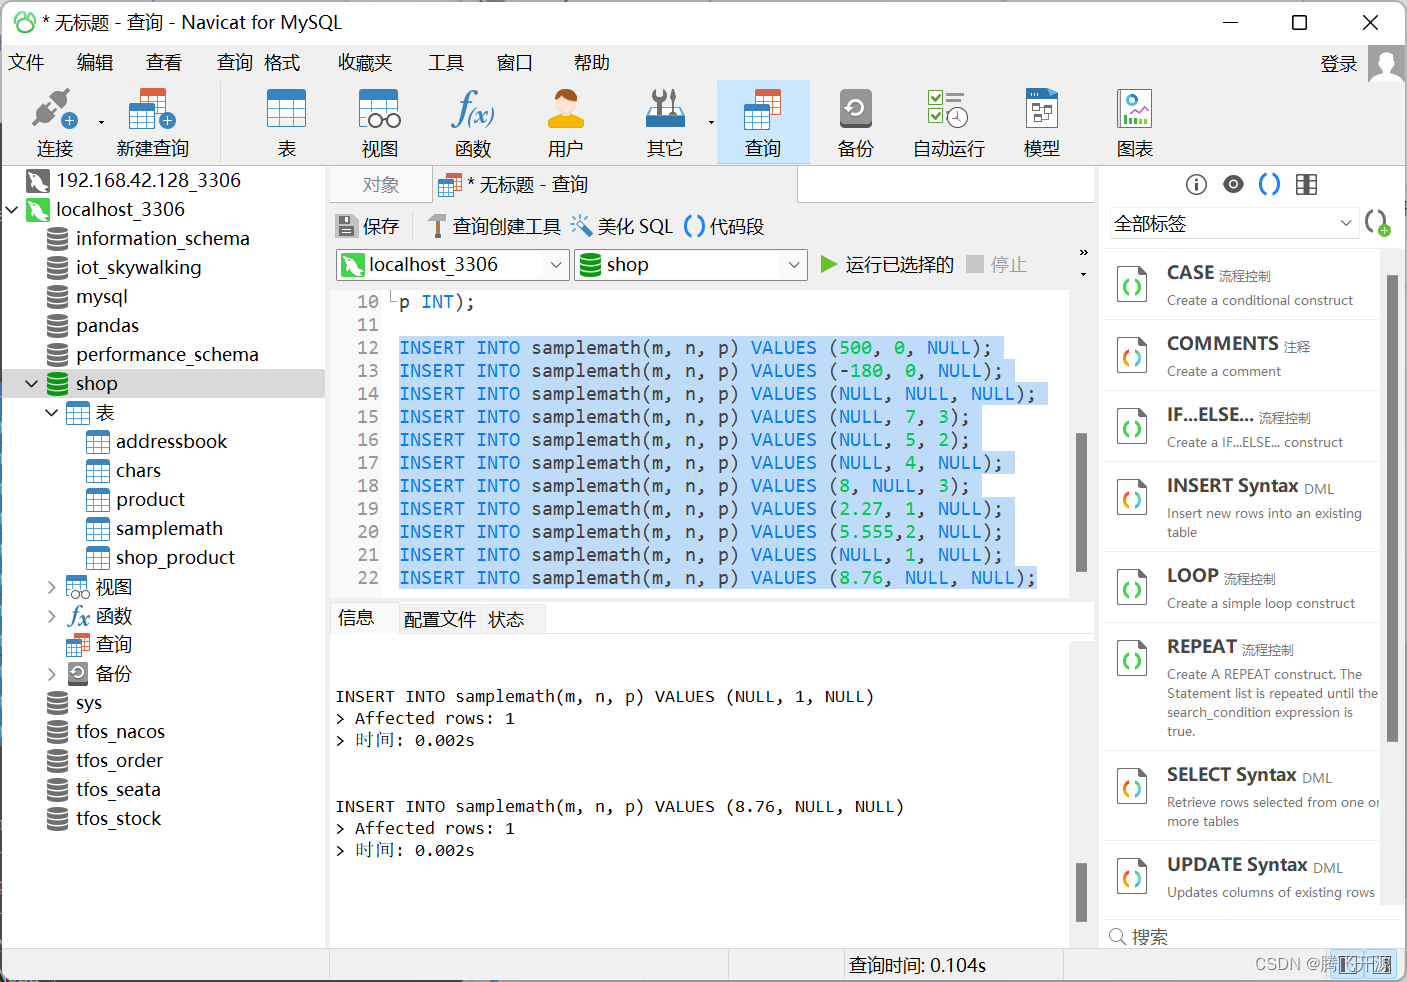Open the 用户 (User) toolbar icon

point(565,122)
